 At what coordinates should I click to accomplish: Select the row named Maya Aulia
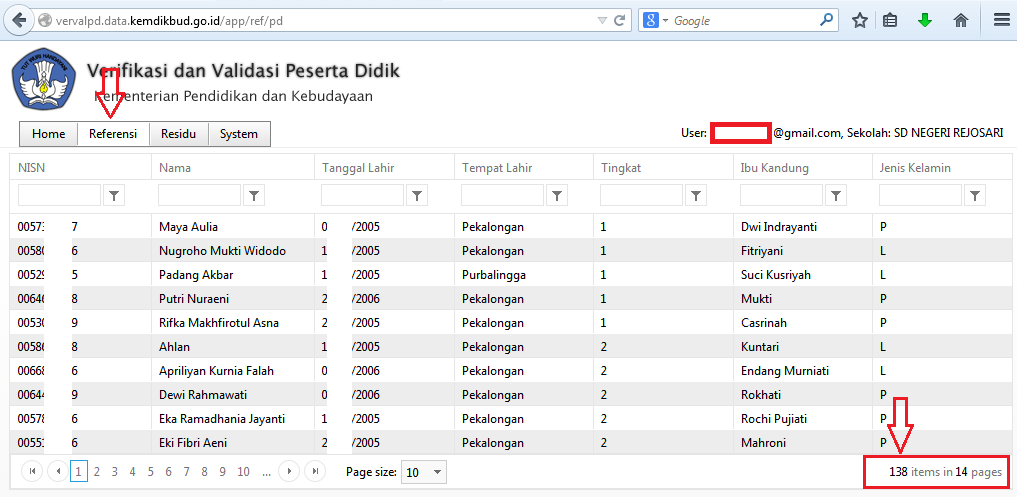click(x=510, y=226)
